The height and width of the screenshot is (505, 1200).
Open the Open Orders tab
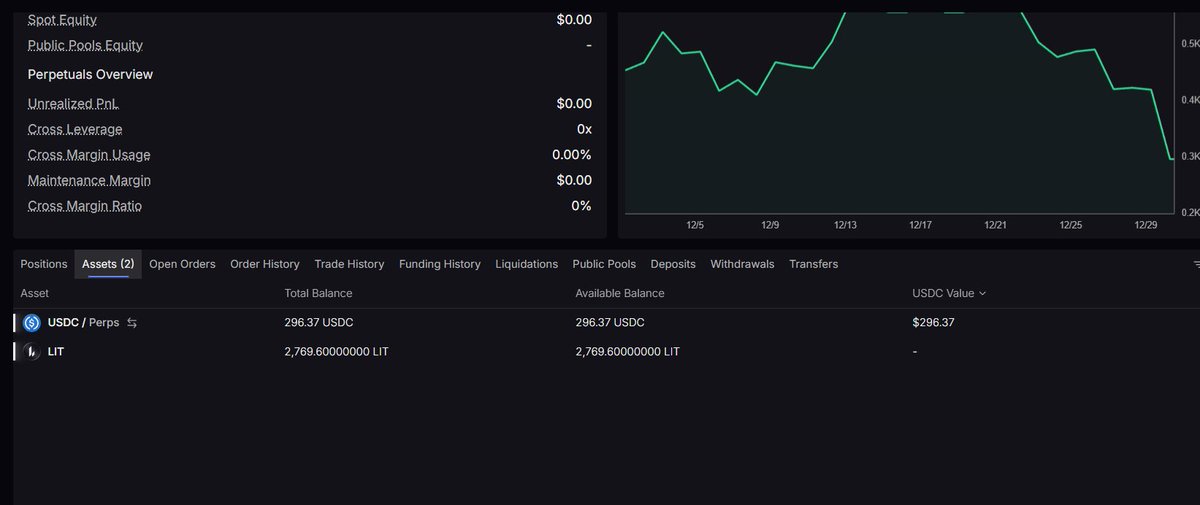click(182, 264)
